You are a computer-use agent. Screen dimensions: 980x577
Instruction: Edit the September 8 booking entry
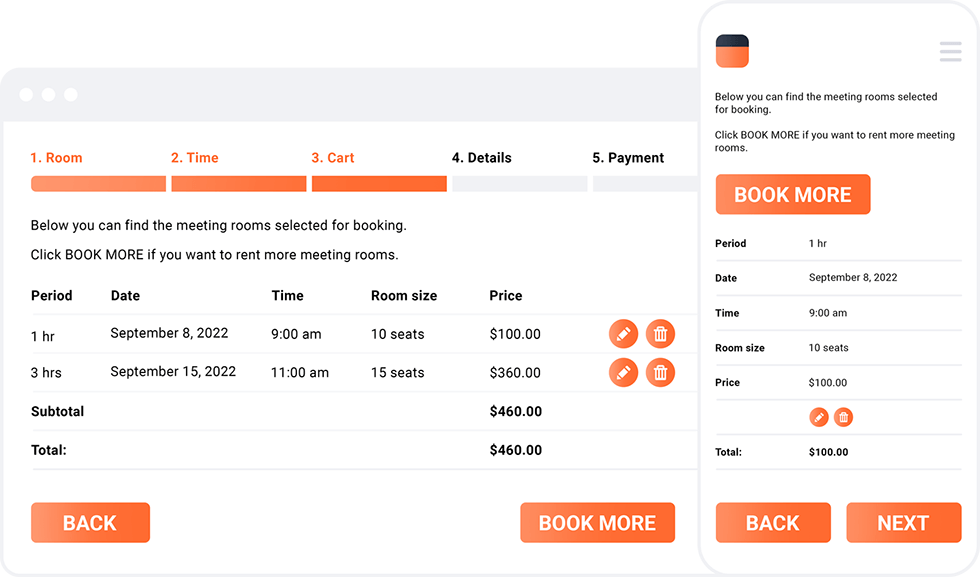point(624,333)
